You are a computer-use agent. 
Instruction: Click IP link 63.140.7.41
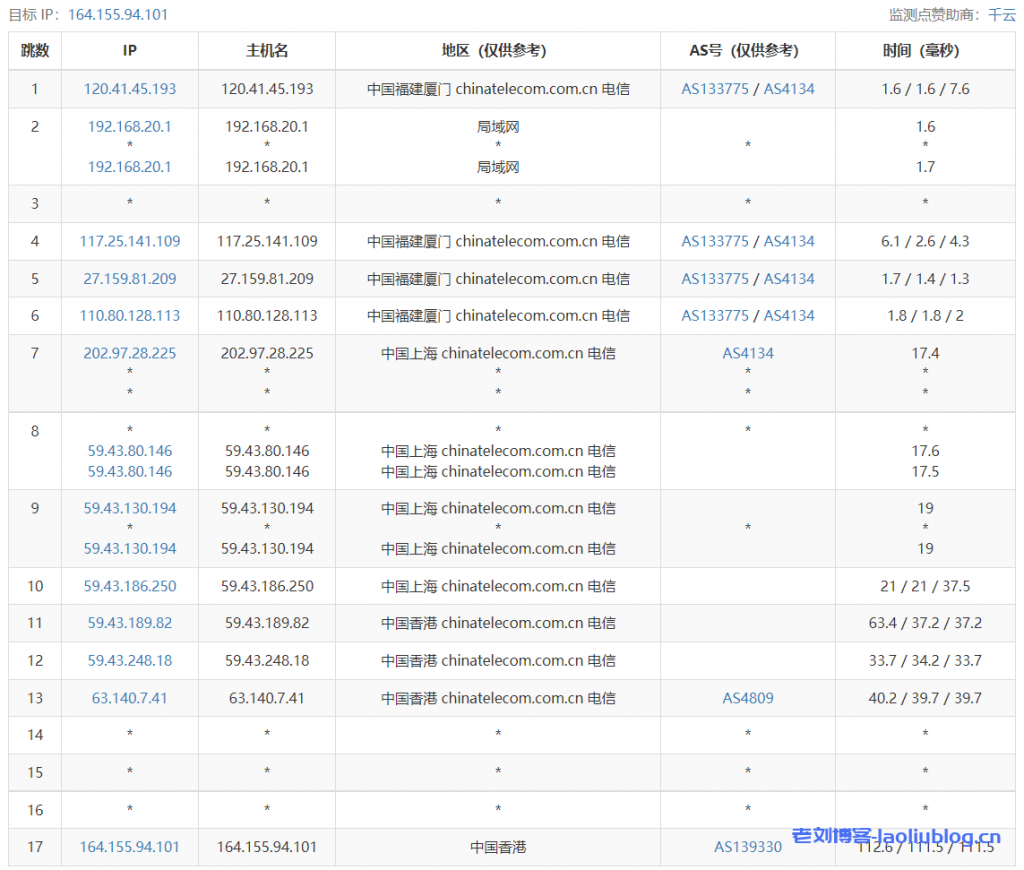coord(130,698)
